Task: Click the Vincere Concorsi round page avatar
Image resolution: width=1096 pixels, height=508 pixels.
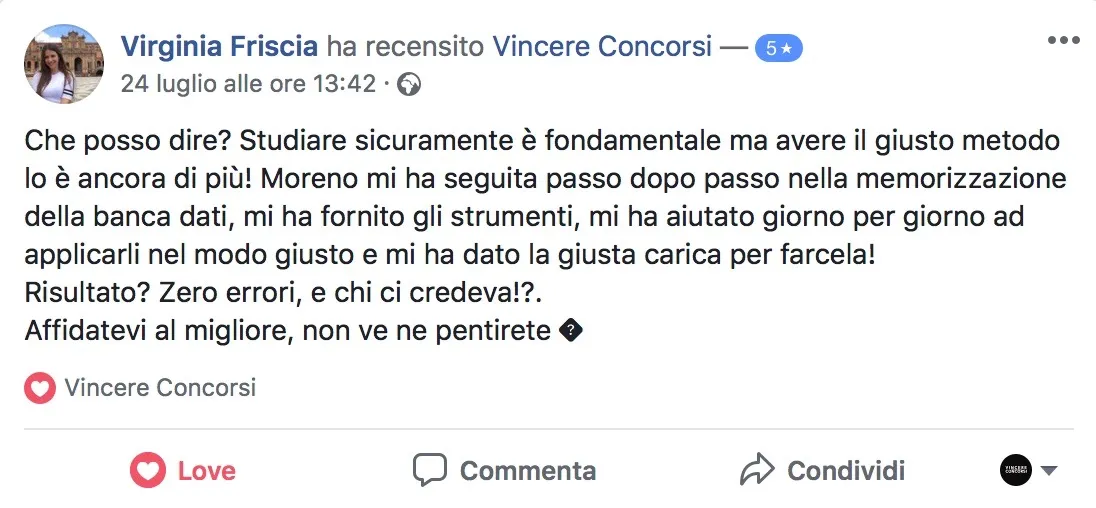Action: pyautogui.click(x=1015, y=470)
